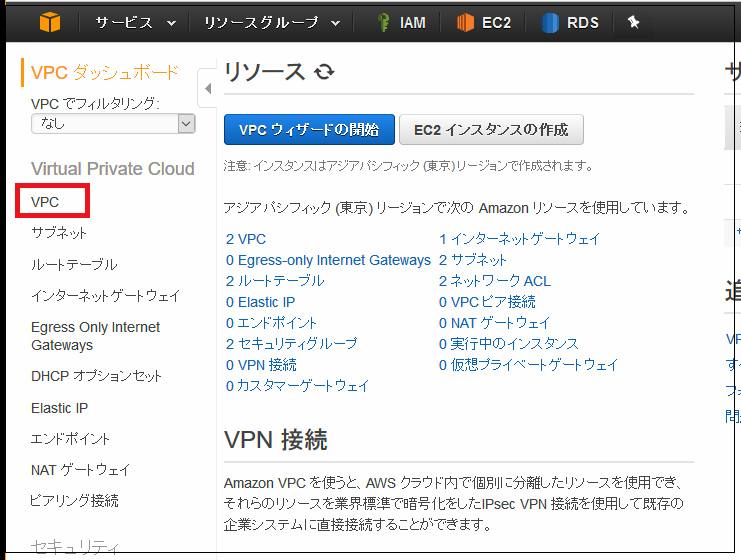Click EC2 インスタンスの作成 button
This screenshot has width=741, height=560.
[x=491, y=129]
